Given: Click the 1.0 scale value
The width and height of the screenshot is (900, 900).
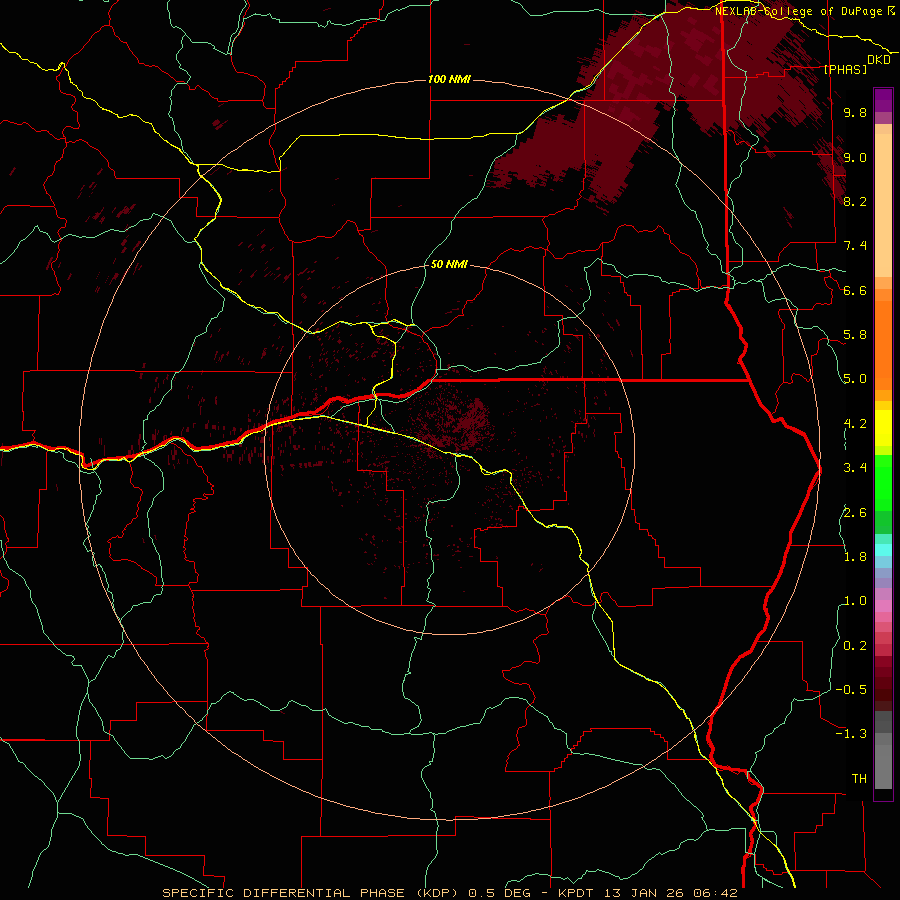Looking at the screenshot, I should (855, 601).
